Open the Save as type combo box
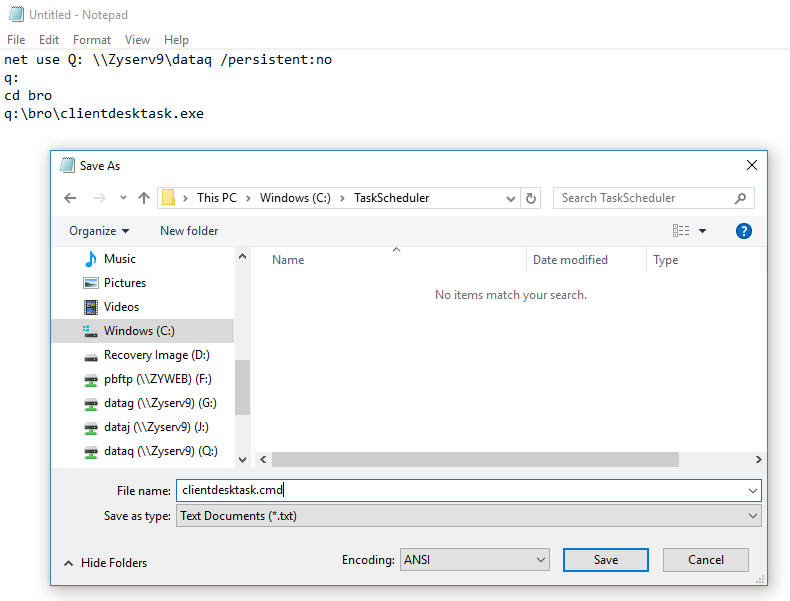790x601 pixels. (x=469, y=516)
